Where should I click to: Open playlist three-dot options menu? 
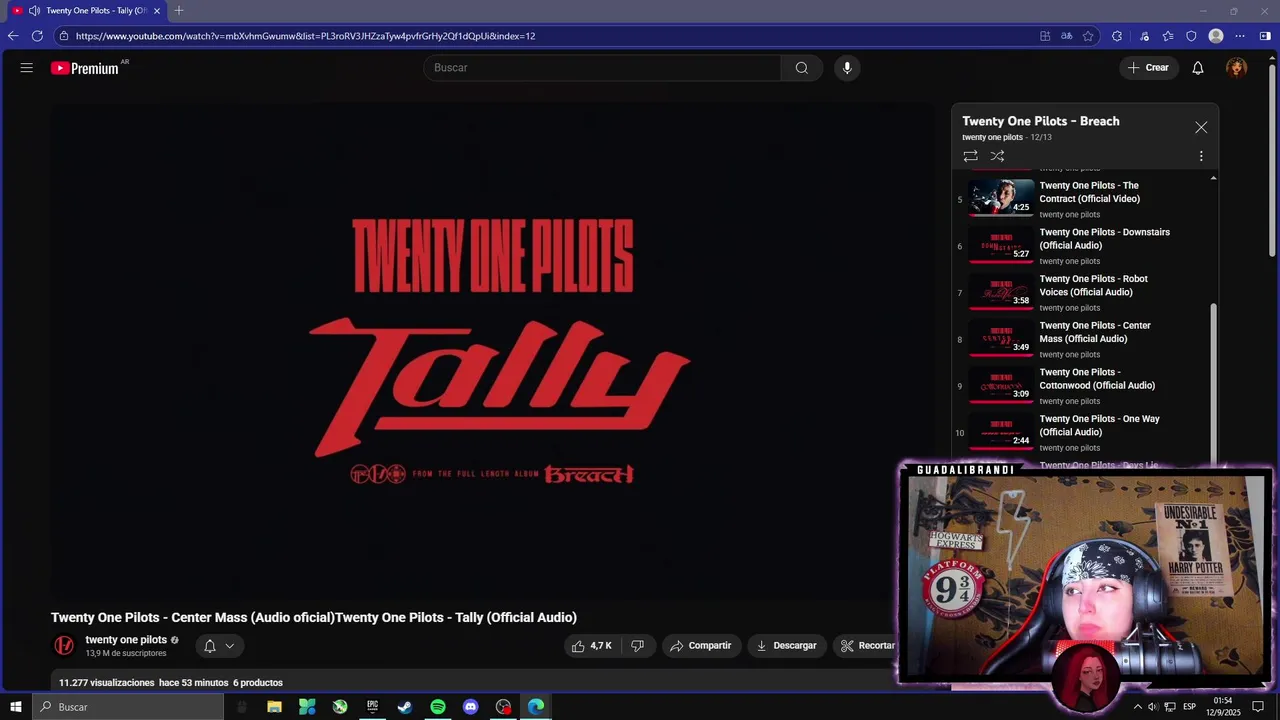[x=1201, y=156]
